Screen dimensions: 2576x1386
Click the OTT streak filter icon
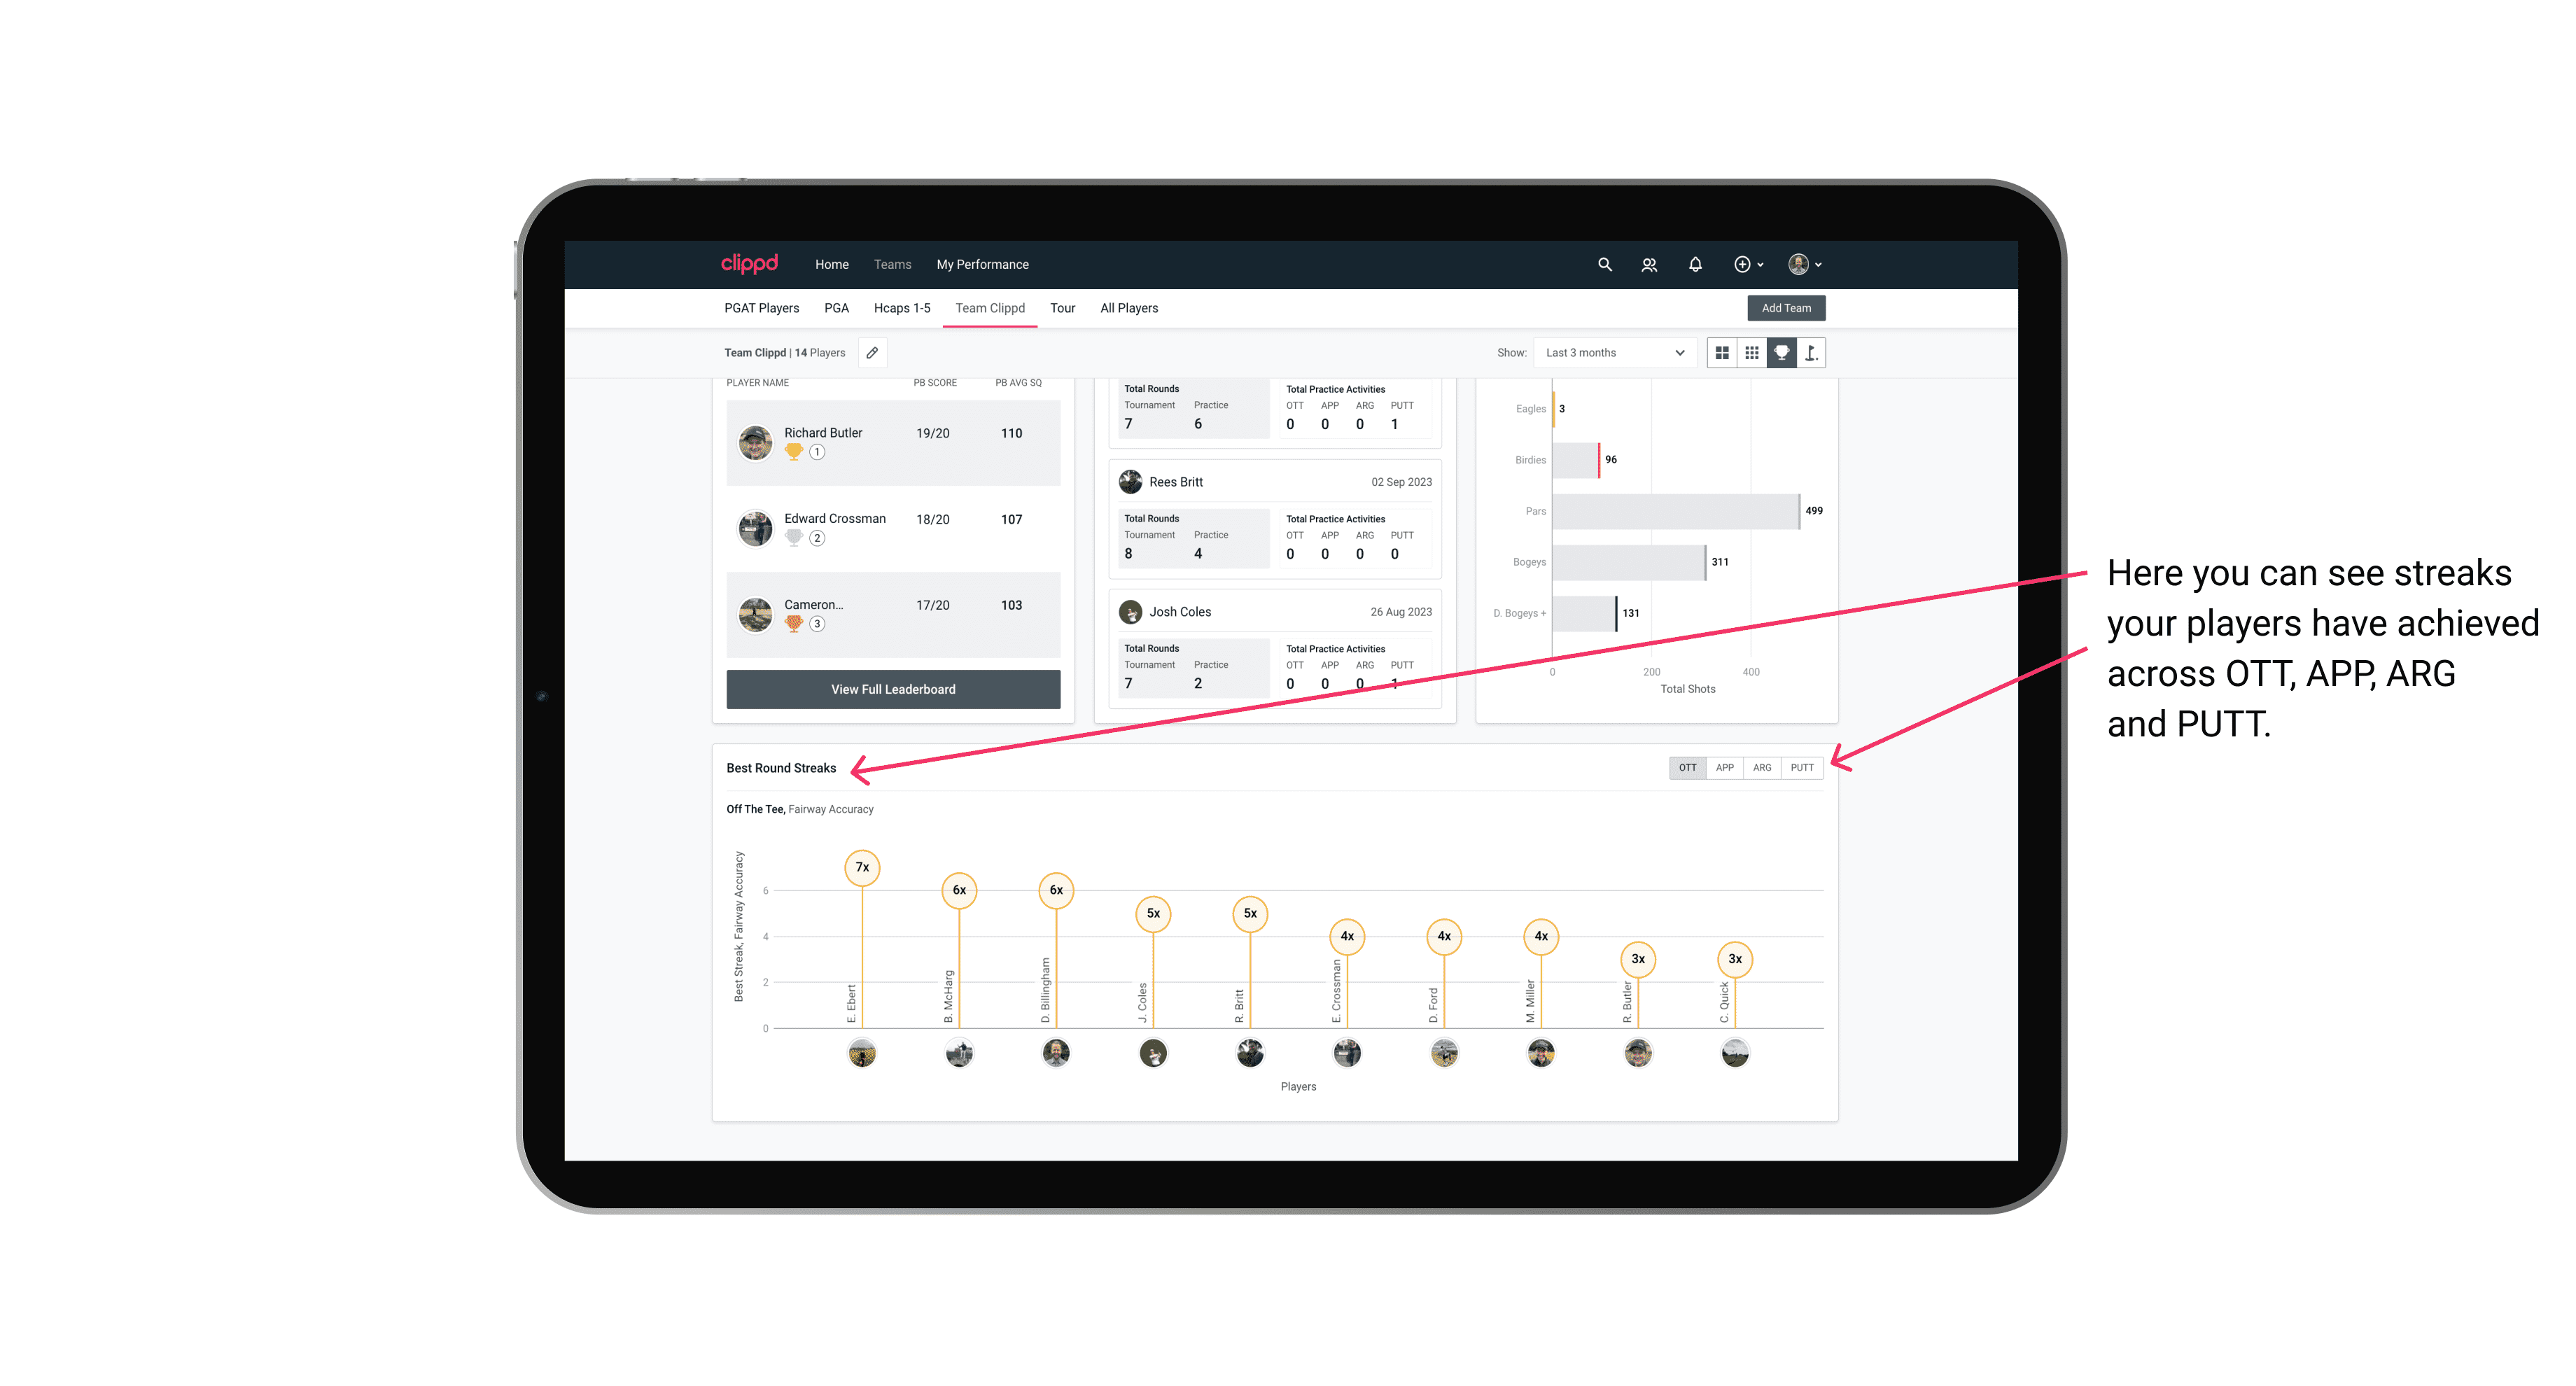[x=1686, y=766]
